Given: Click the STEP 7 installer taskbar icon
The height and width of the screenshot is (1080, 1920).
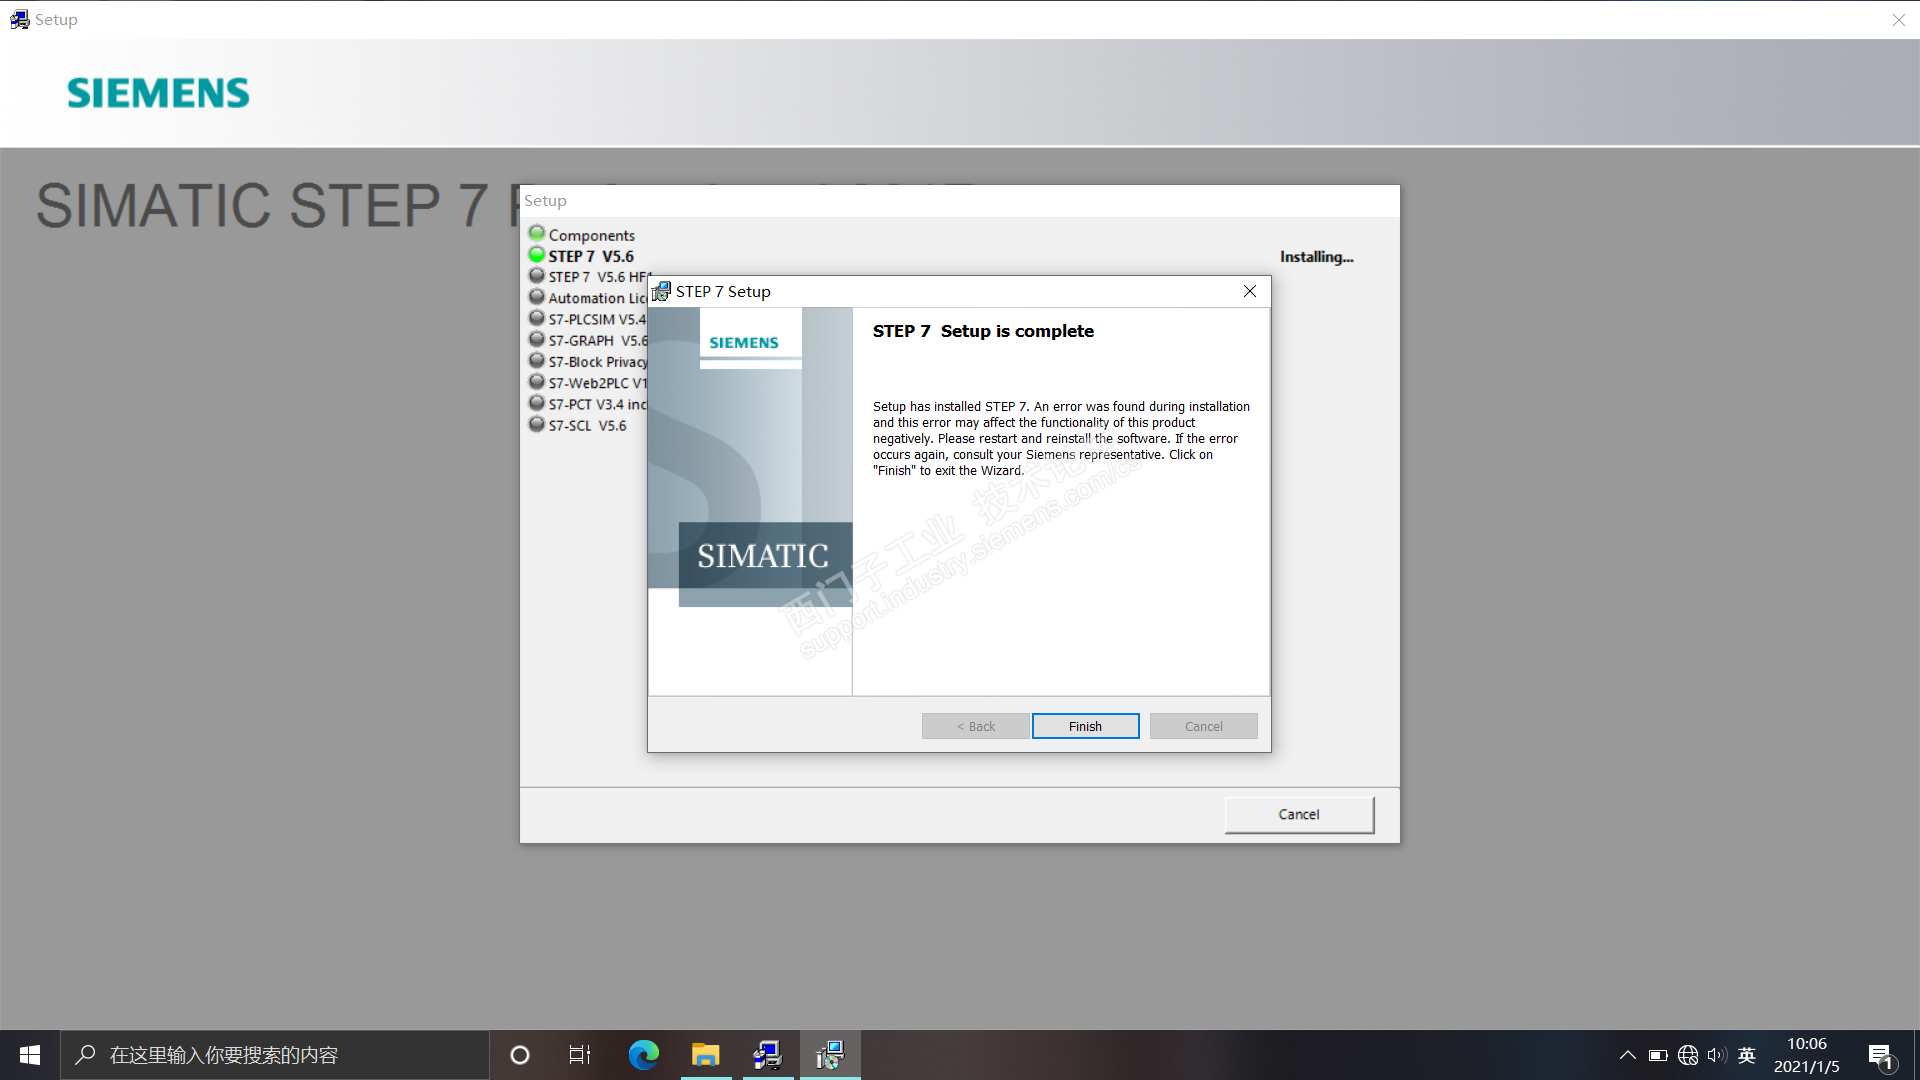Looking at the screenshot, I should pyautogui.click(x=829, y=1055).
